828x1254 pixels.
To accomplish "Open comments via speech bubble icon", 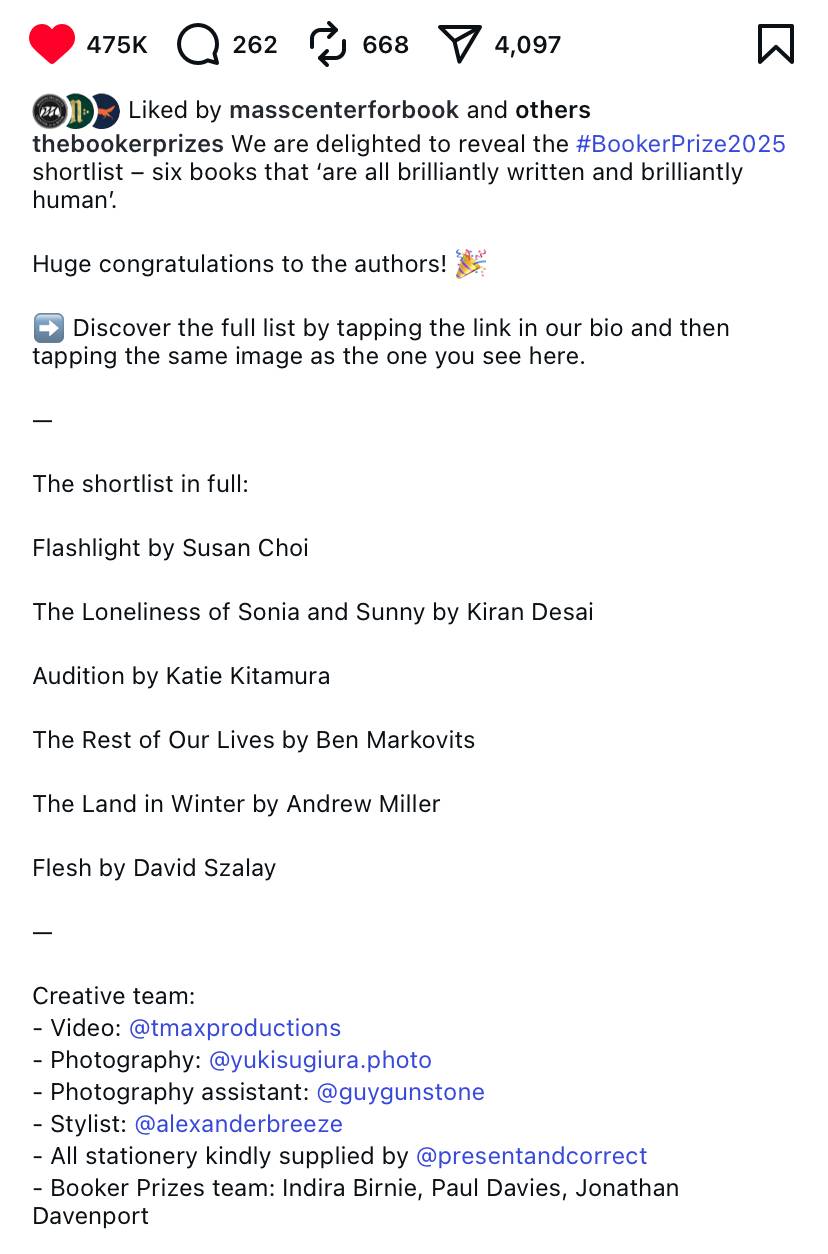I will tap(197, 44).
